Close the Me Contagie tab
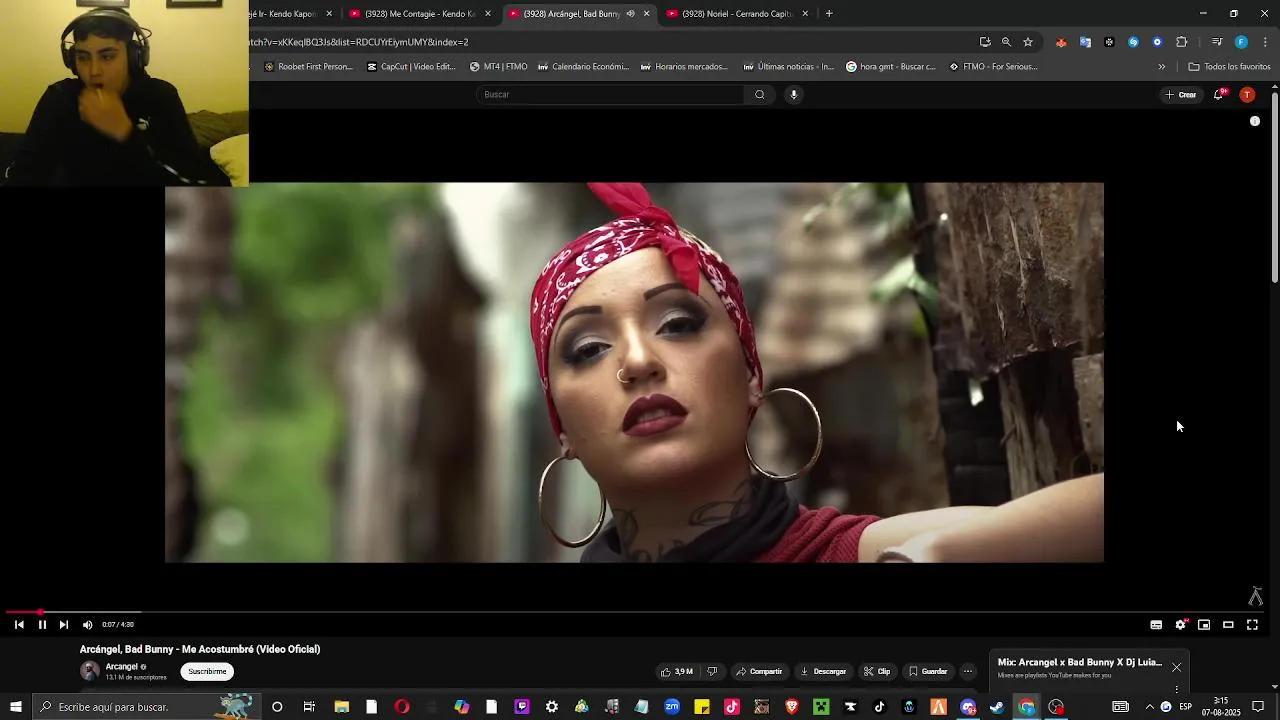1280x720 pixels. pos(488,14)
